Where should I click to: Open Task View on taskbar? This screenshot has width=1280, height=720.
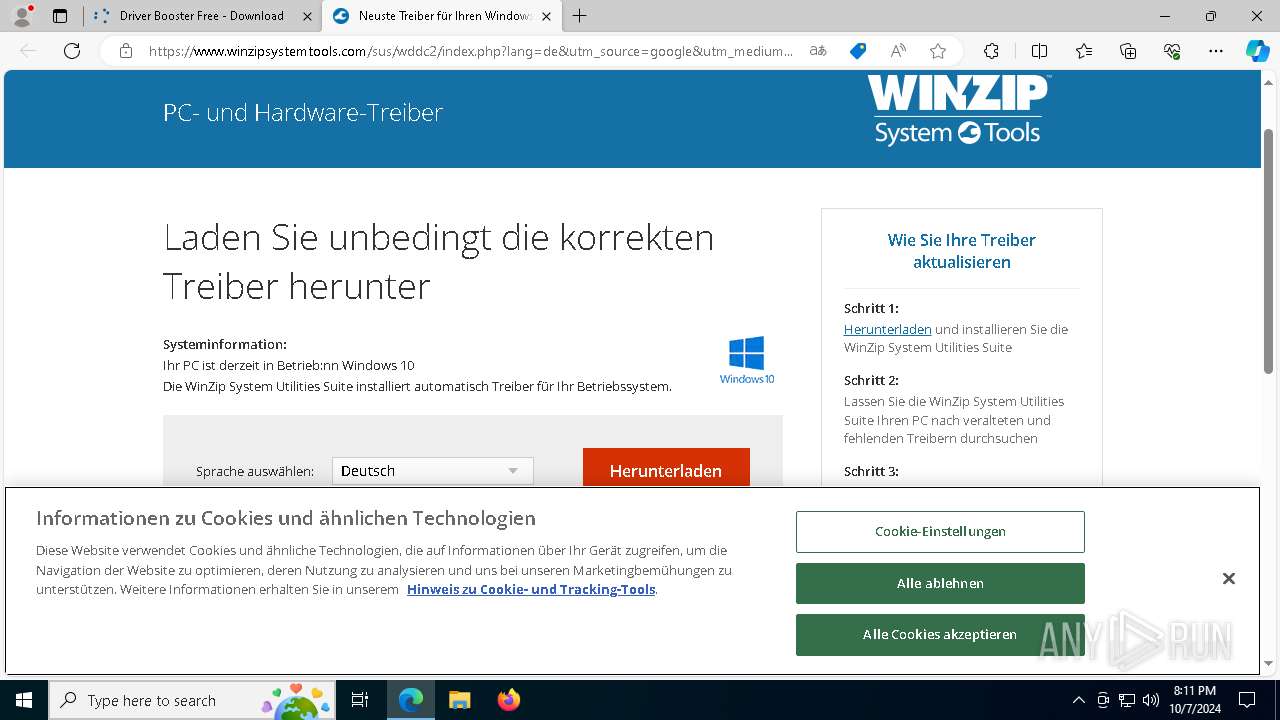(360, 700)
